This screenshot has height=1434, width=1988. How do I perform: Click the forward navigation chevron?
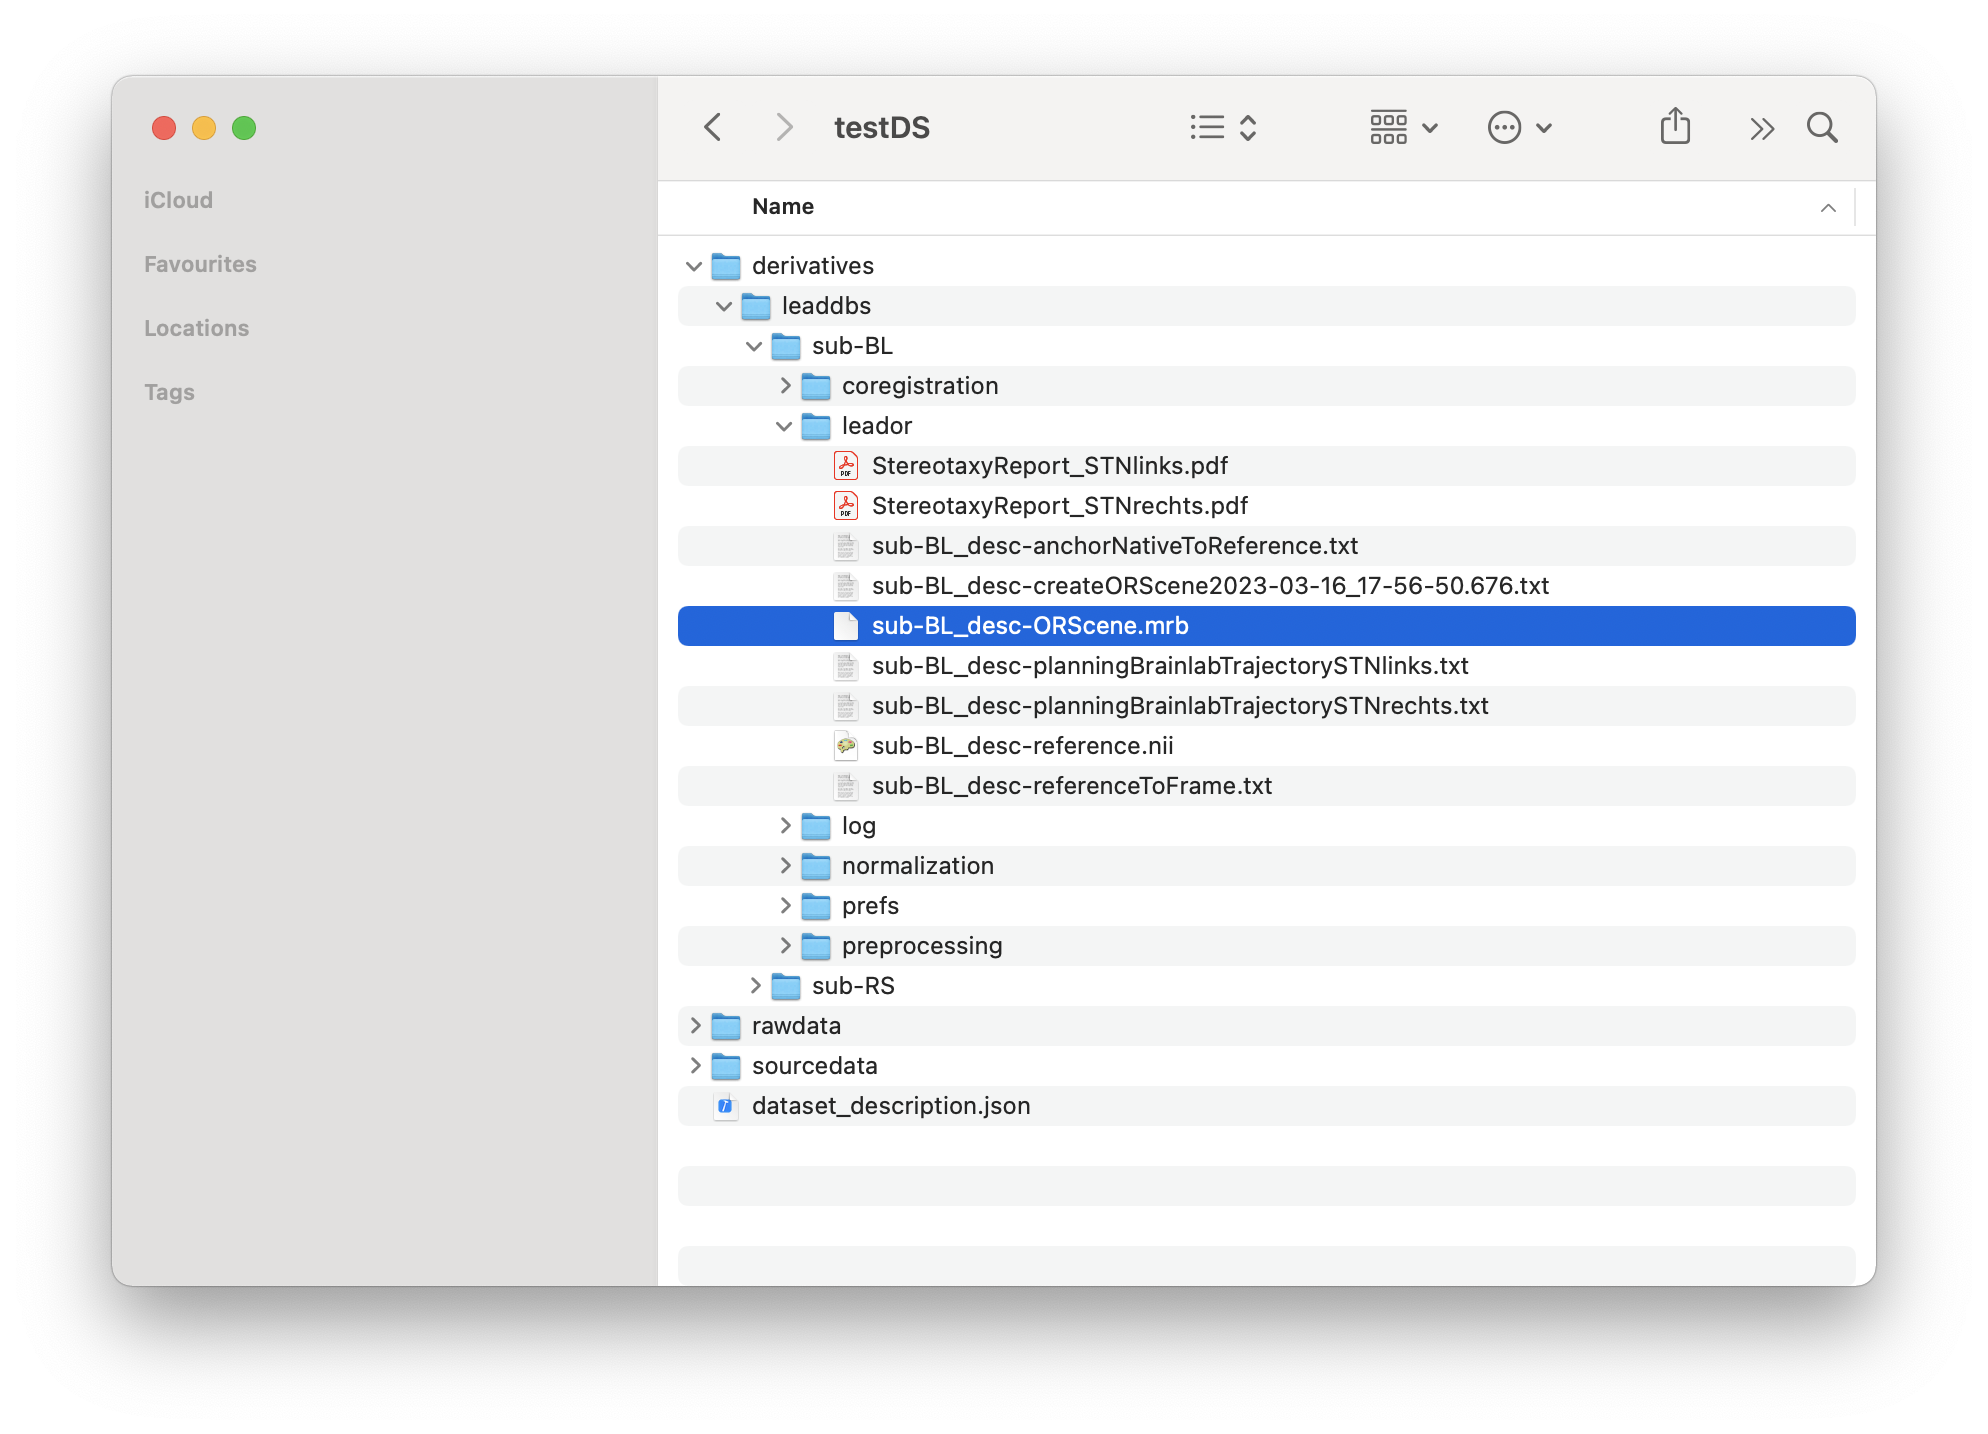click(x=784, y=128)
